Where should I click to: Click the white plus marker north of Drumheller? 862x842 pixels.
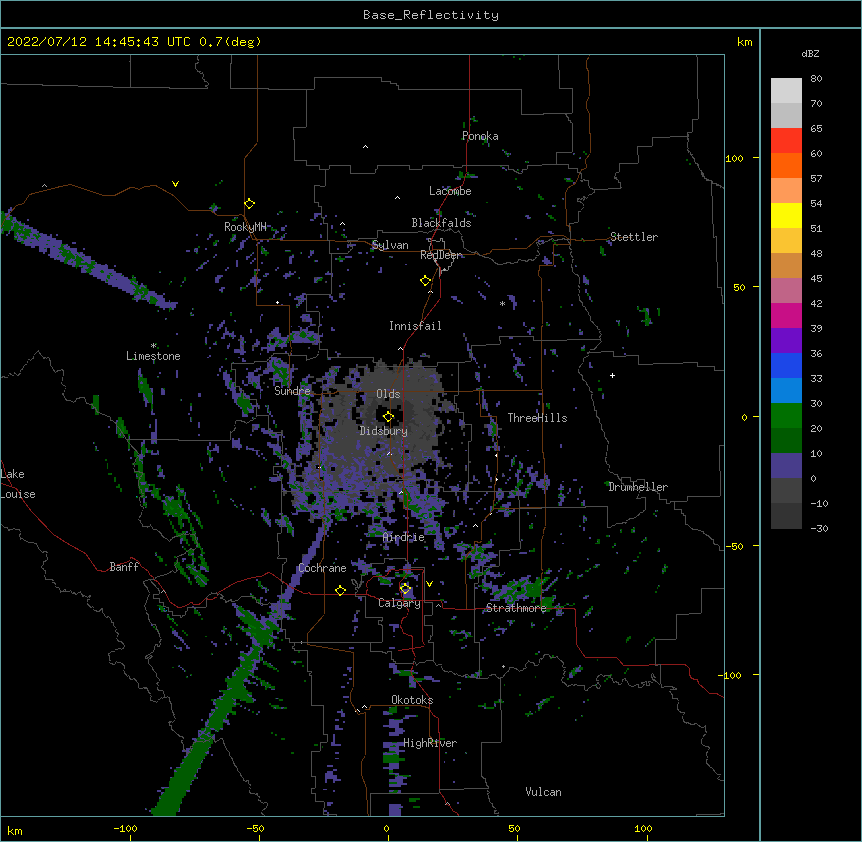pos(612,375)
